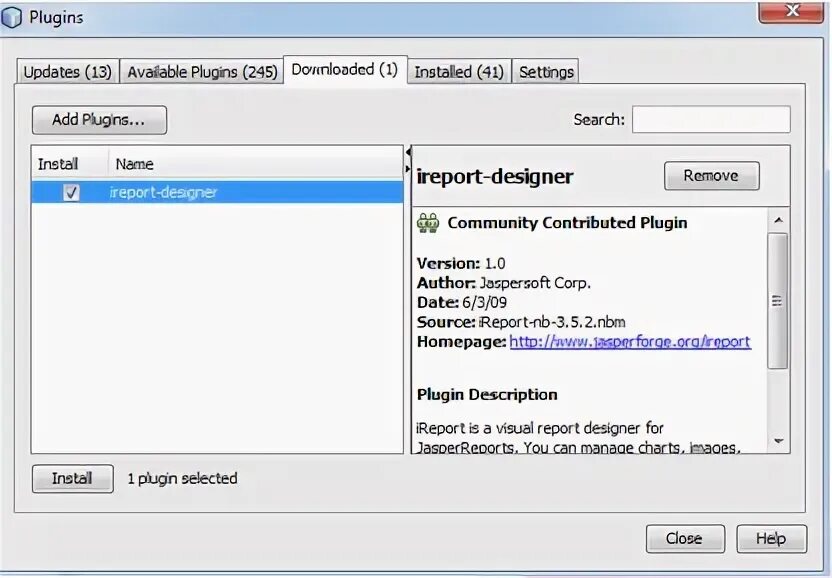Select the ireport-designer row in list
The width and height of the screenshot is (832, 578).
coord(218,192)
